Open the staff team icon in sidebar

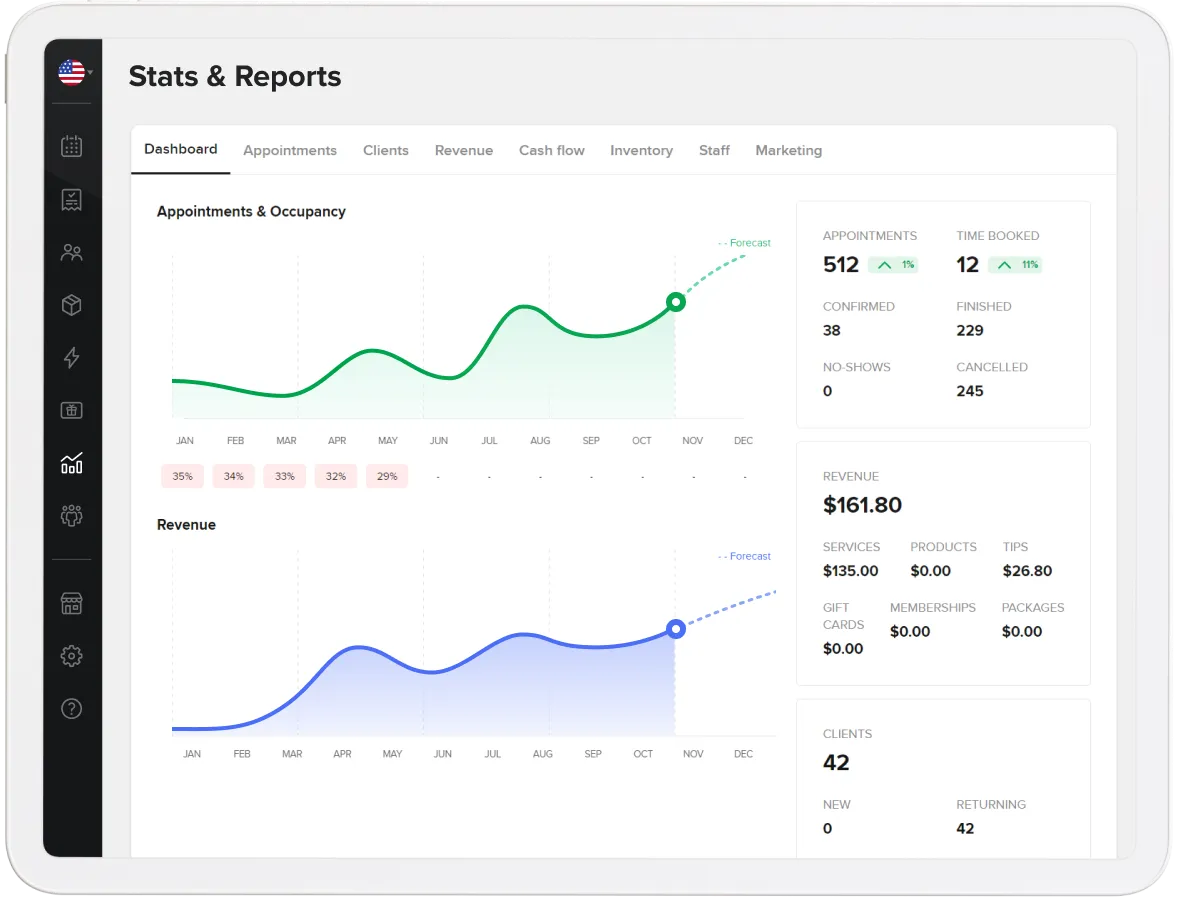tap(72, 516)
